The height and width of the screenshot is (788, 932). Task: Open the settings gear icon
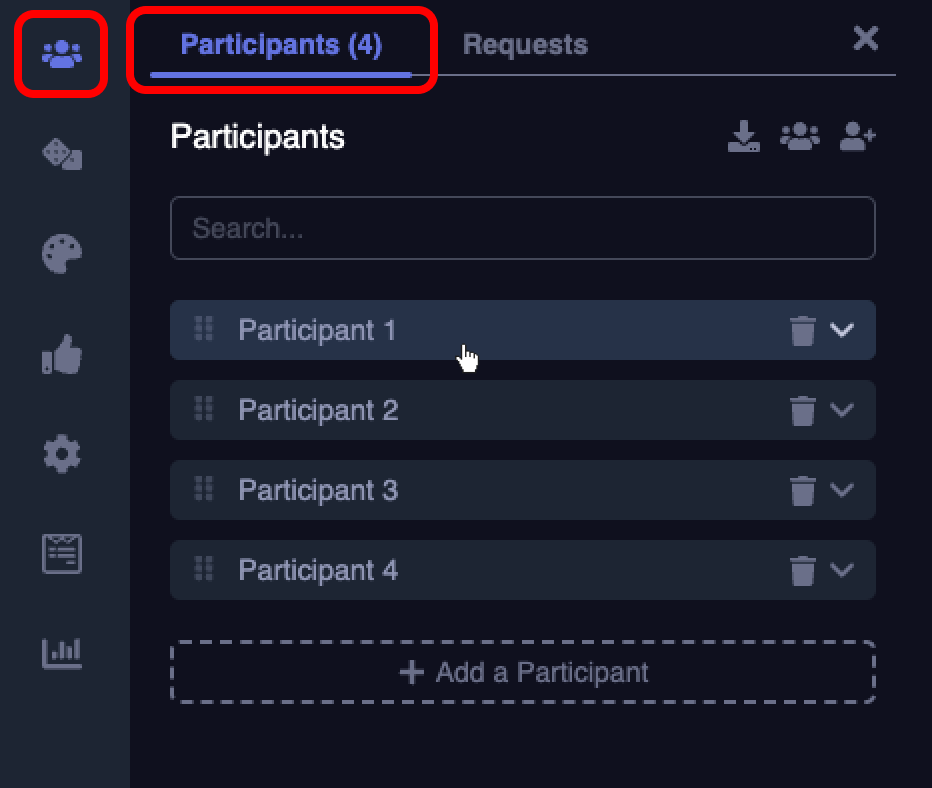tap(61, 455)
